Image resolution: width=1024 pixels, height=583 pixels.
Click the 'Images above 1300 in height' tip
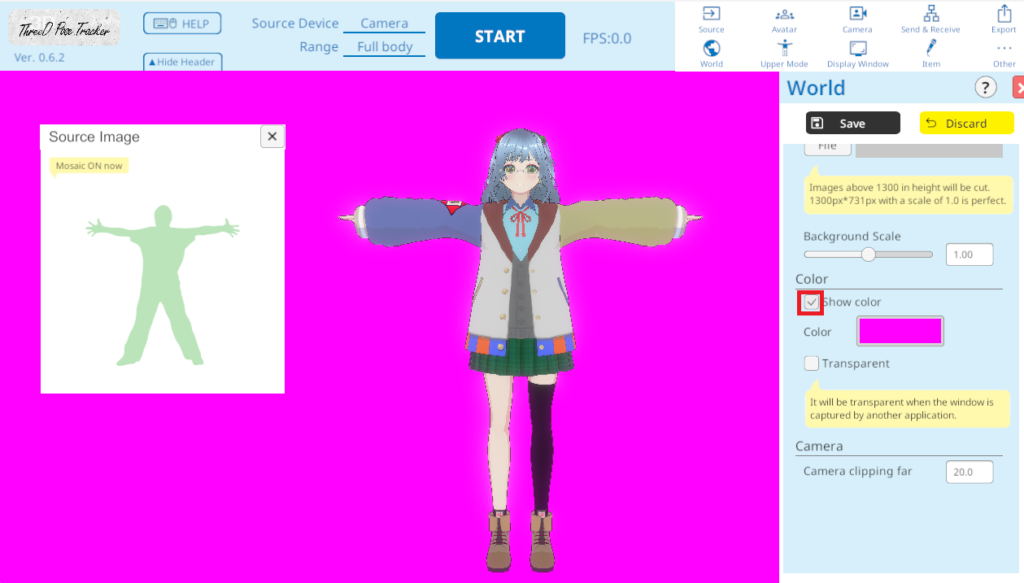(x=908, y=194)
